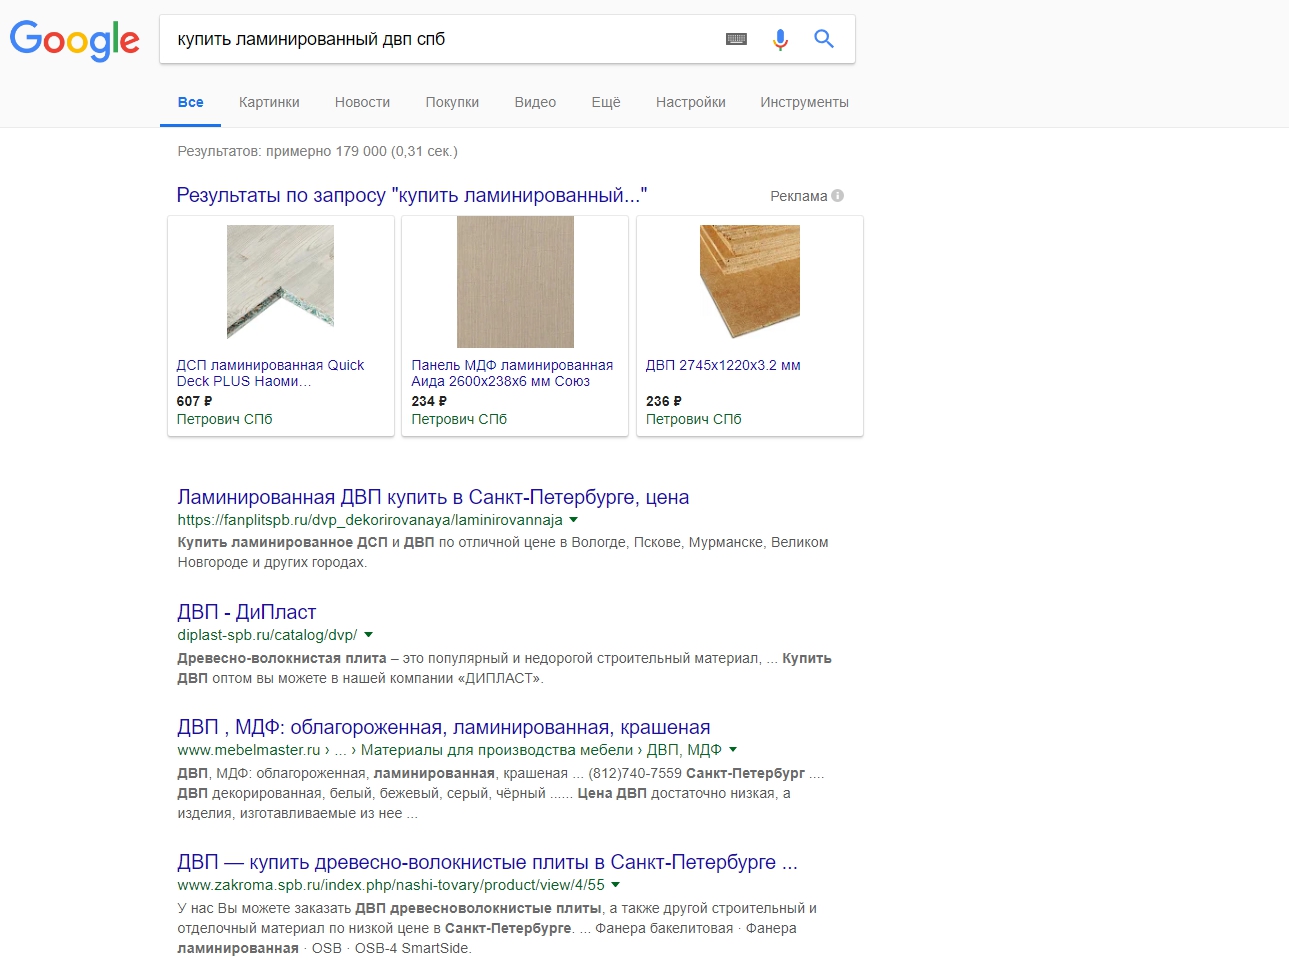
Task: Open the ДВП 2745х1220х3.2 мм link
Action: [x=723, y=365]
